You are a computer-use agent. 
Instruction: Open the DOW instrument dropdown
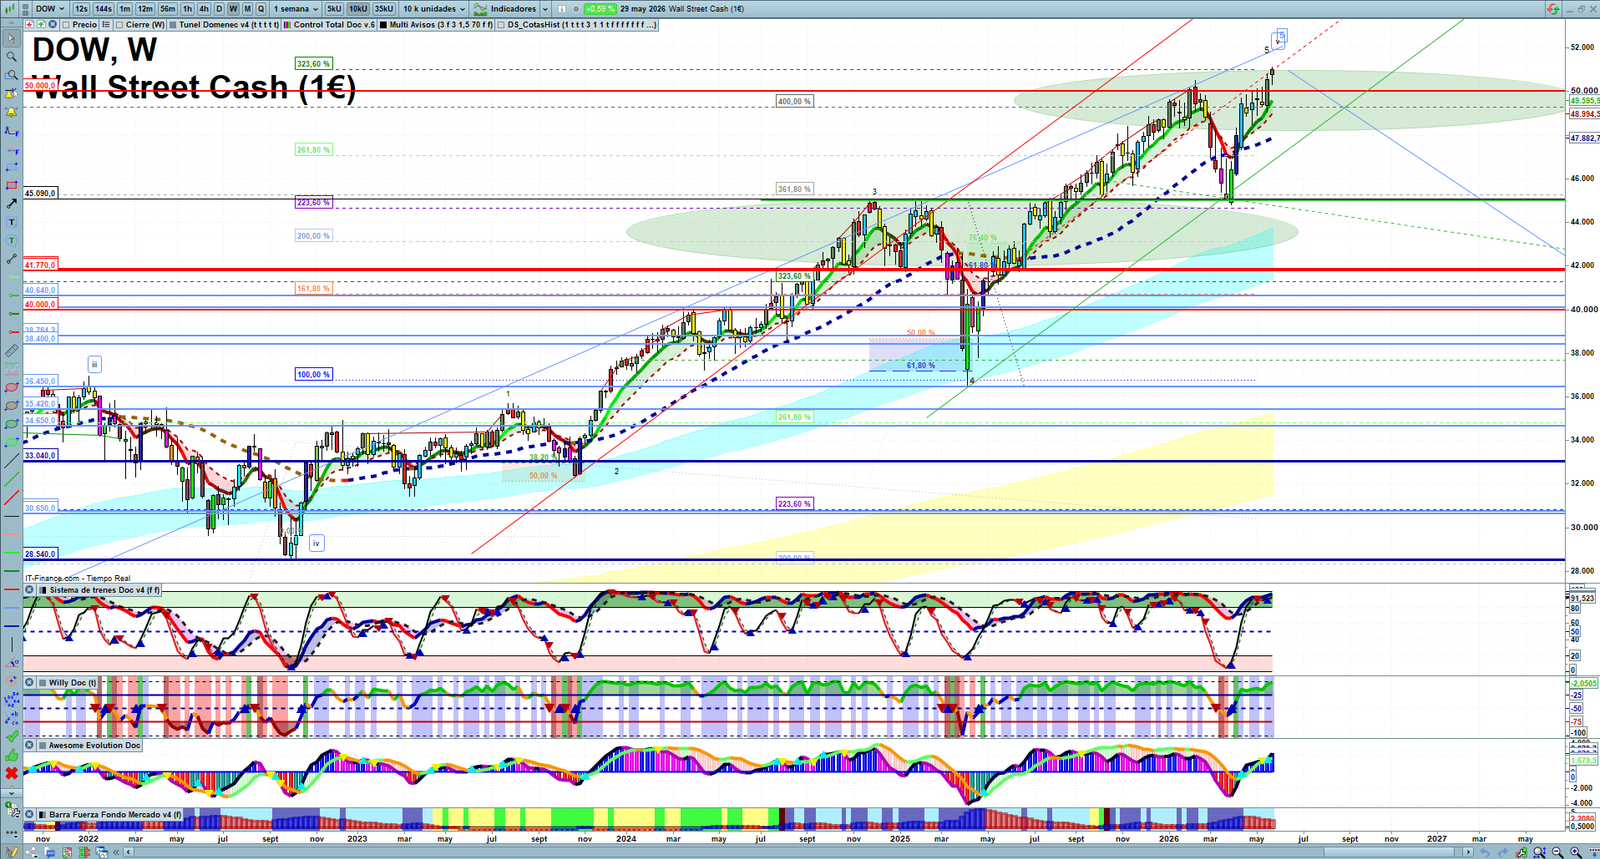tap(50, 8)
